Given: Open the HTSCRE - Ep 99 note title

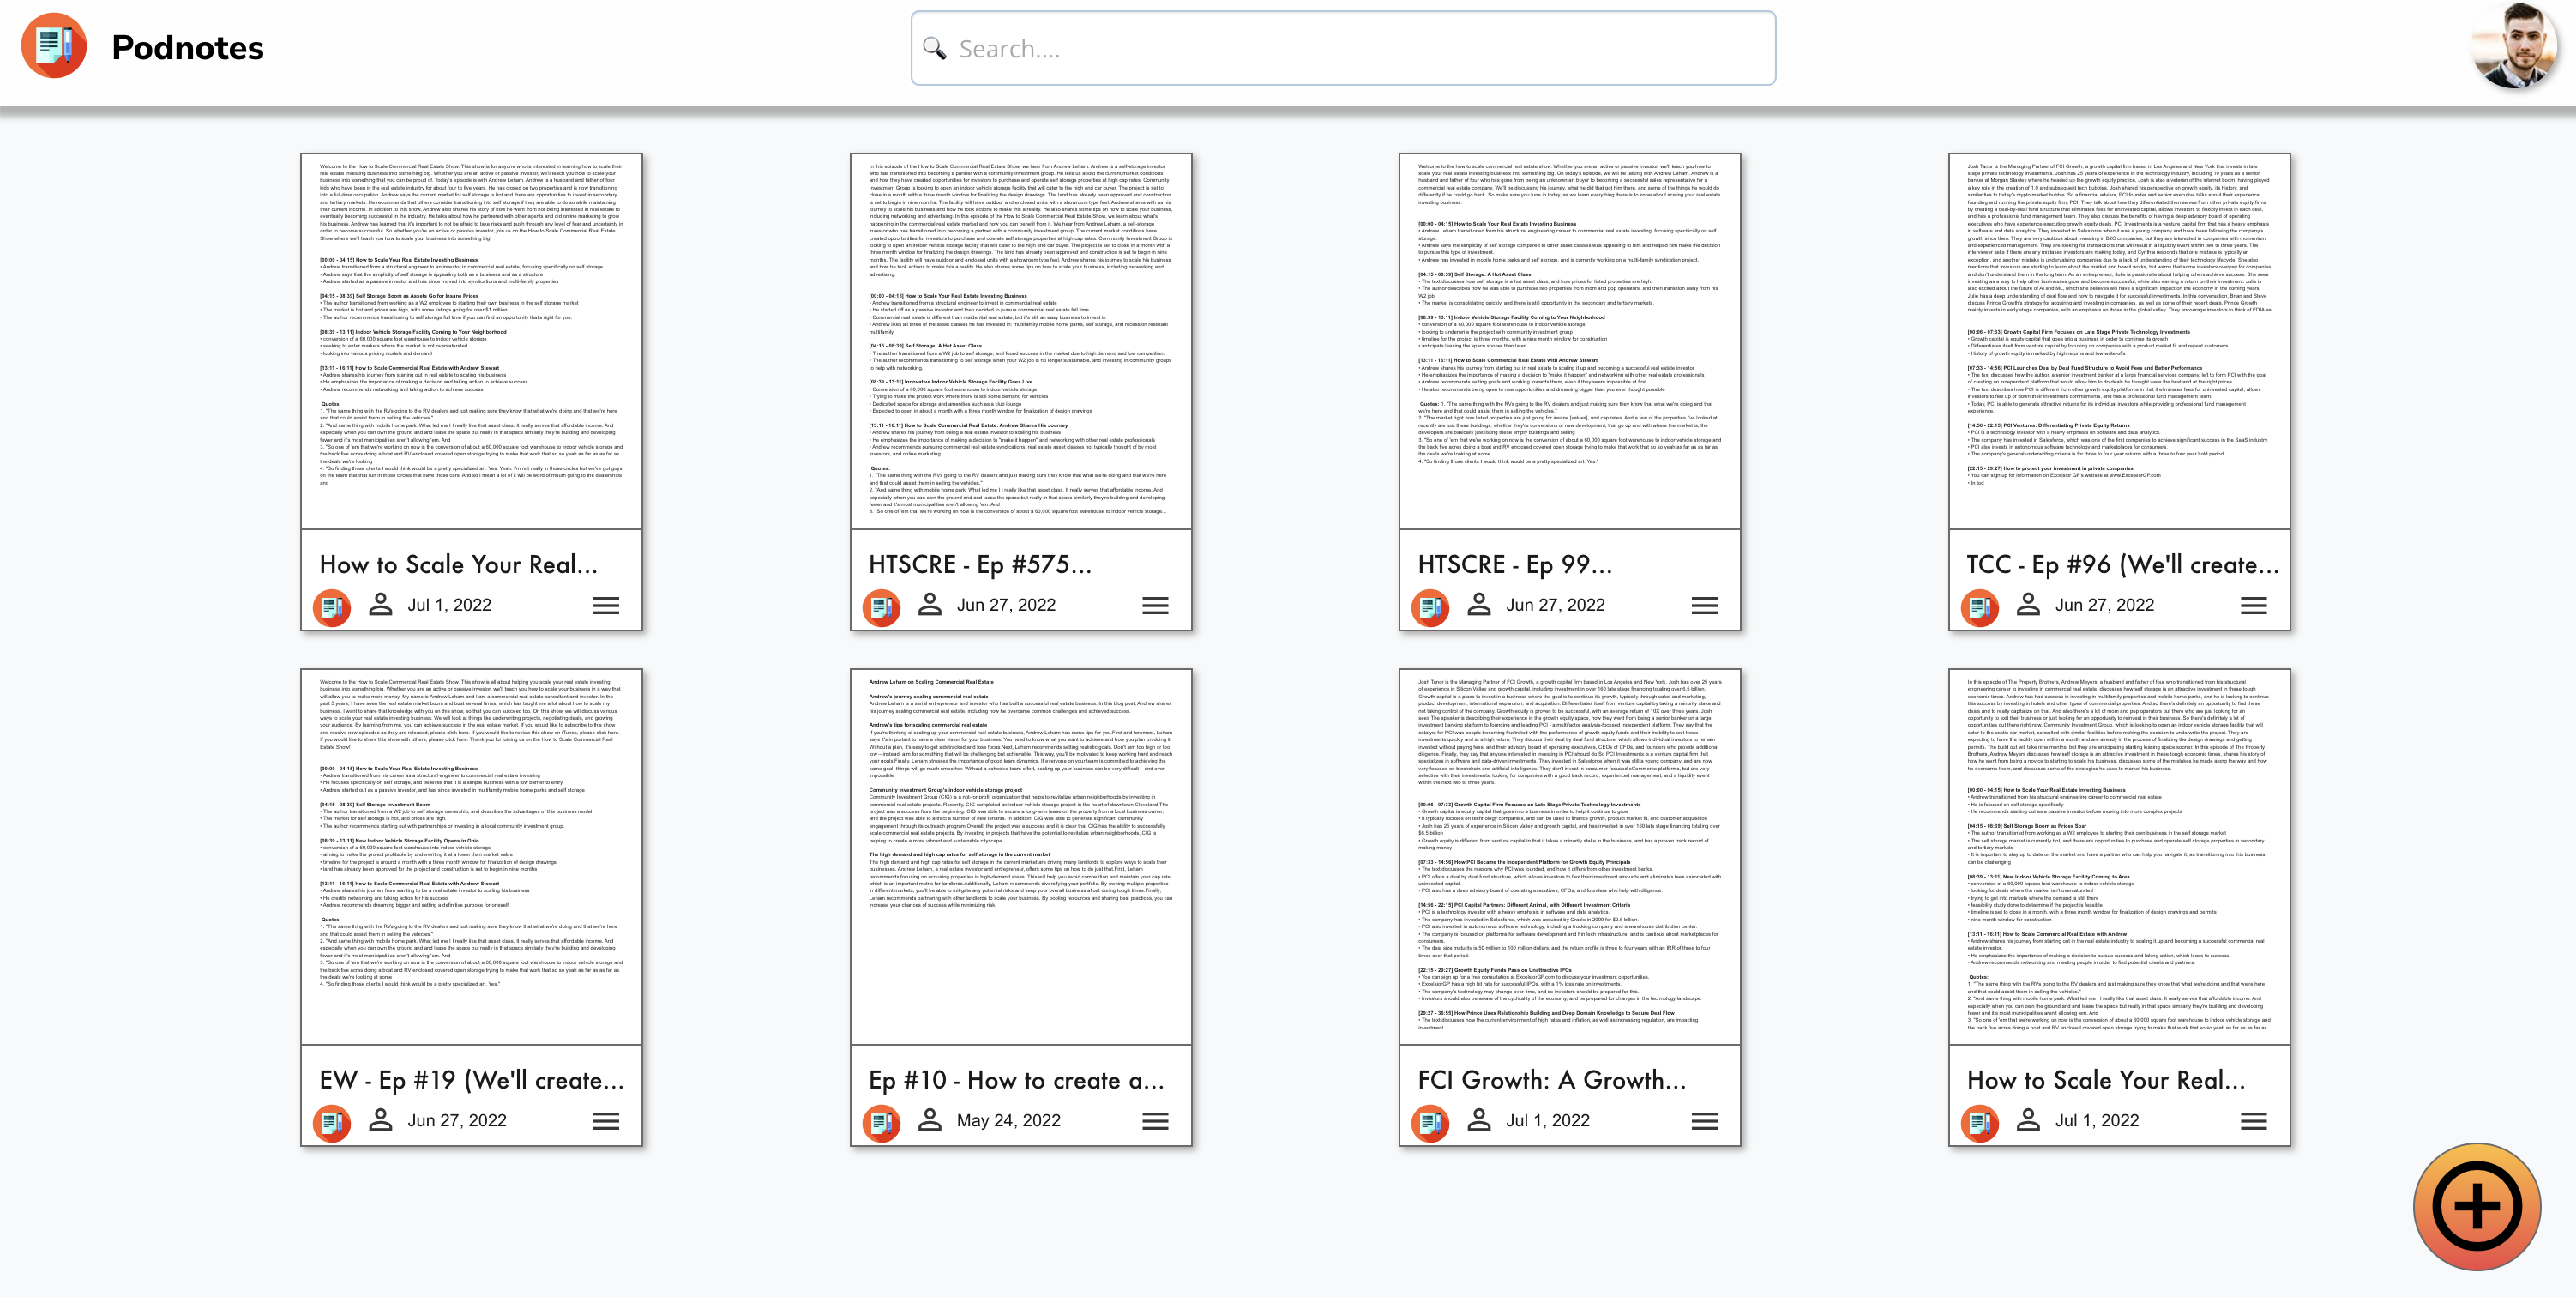Looking at the screenshot, I should 1515,564.
